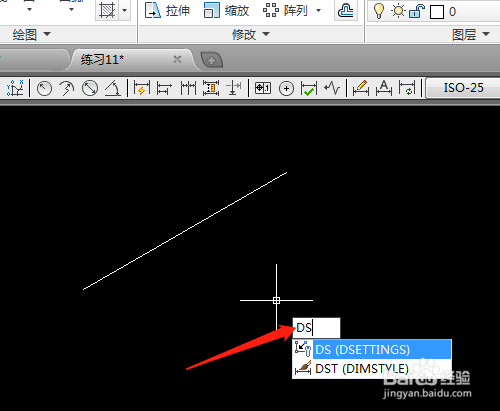500x411 pixels.
Task: Select the Hatch tool icon
Action: pos(107,11)
